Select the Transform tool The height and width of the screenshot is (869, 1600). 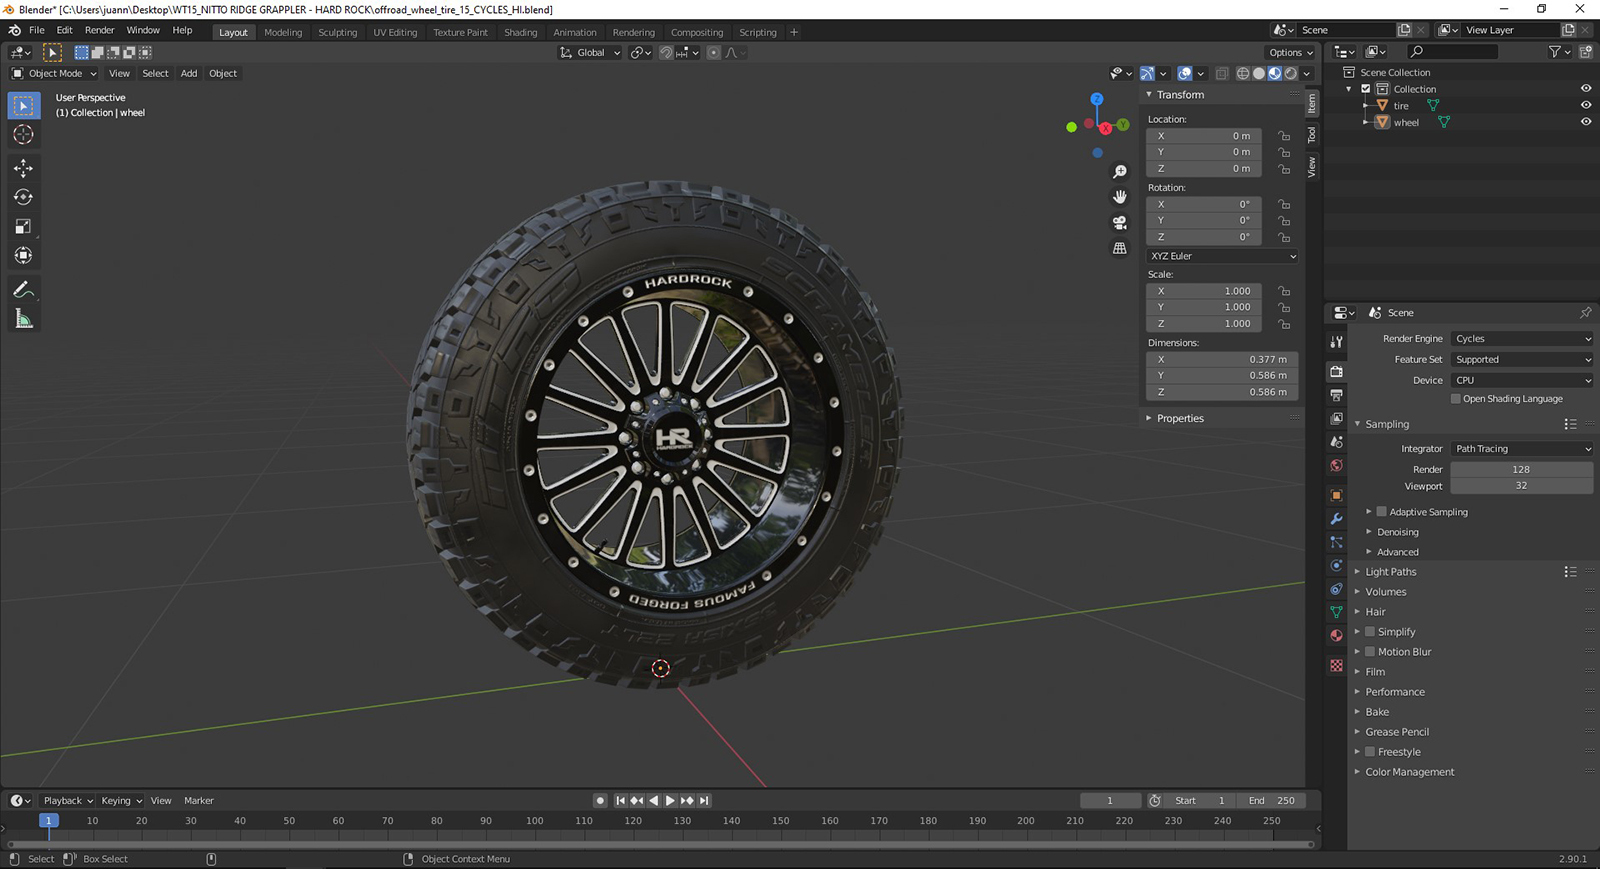[24, 256]
